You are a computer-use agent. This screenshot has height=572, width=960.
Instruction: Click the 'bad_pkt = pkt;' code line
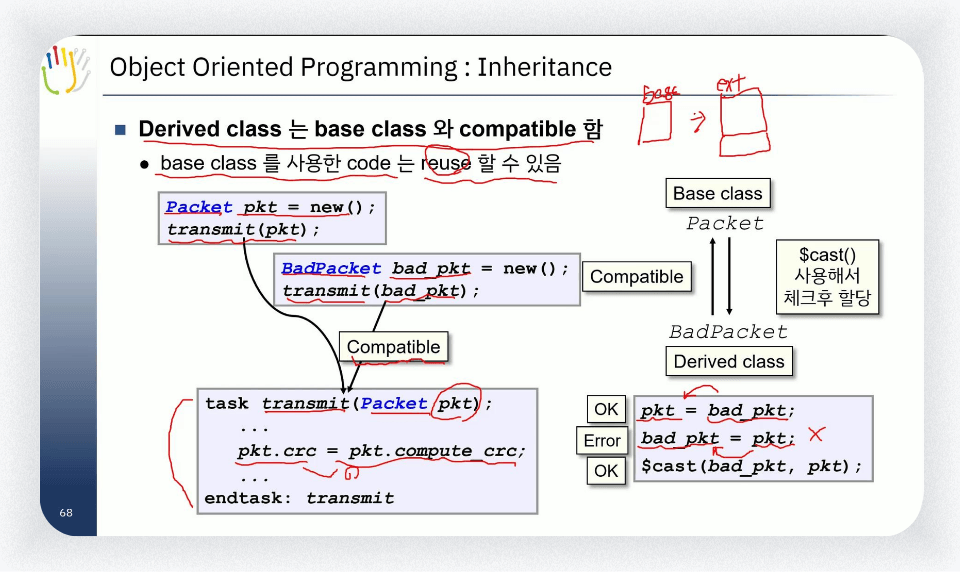[718, 438]
